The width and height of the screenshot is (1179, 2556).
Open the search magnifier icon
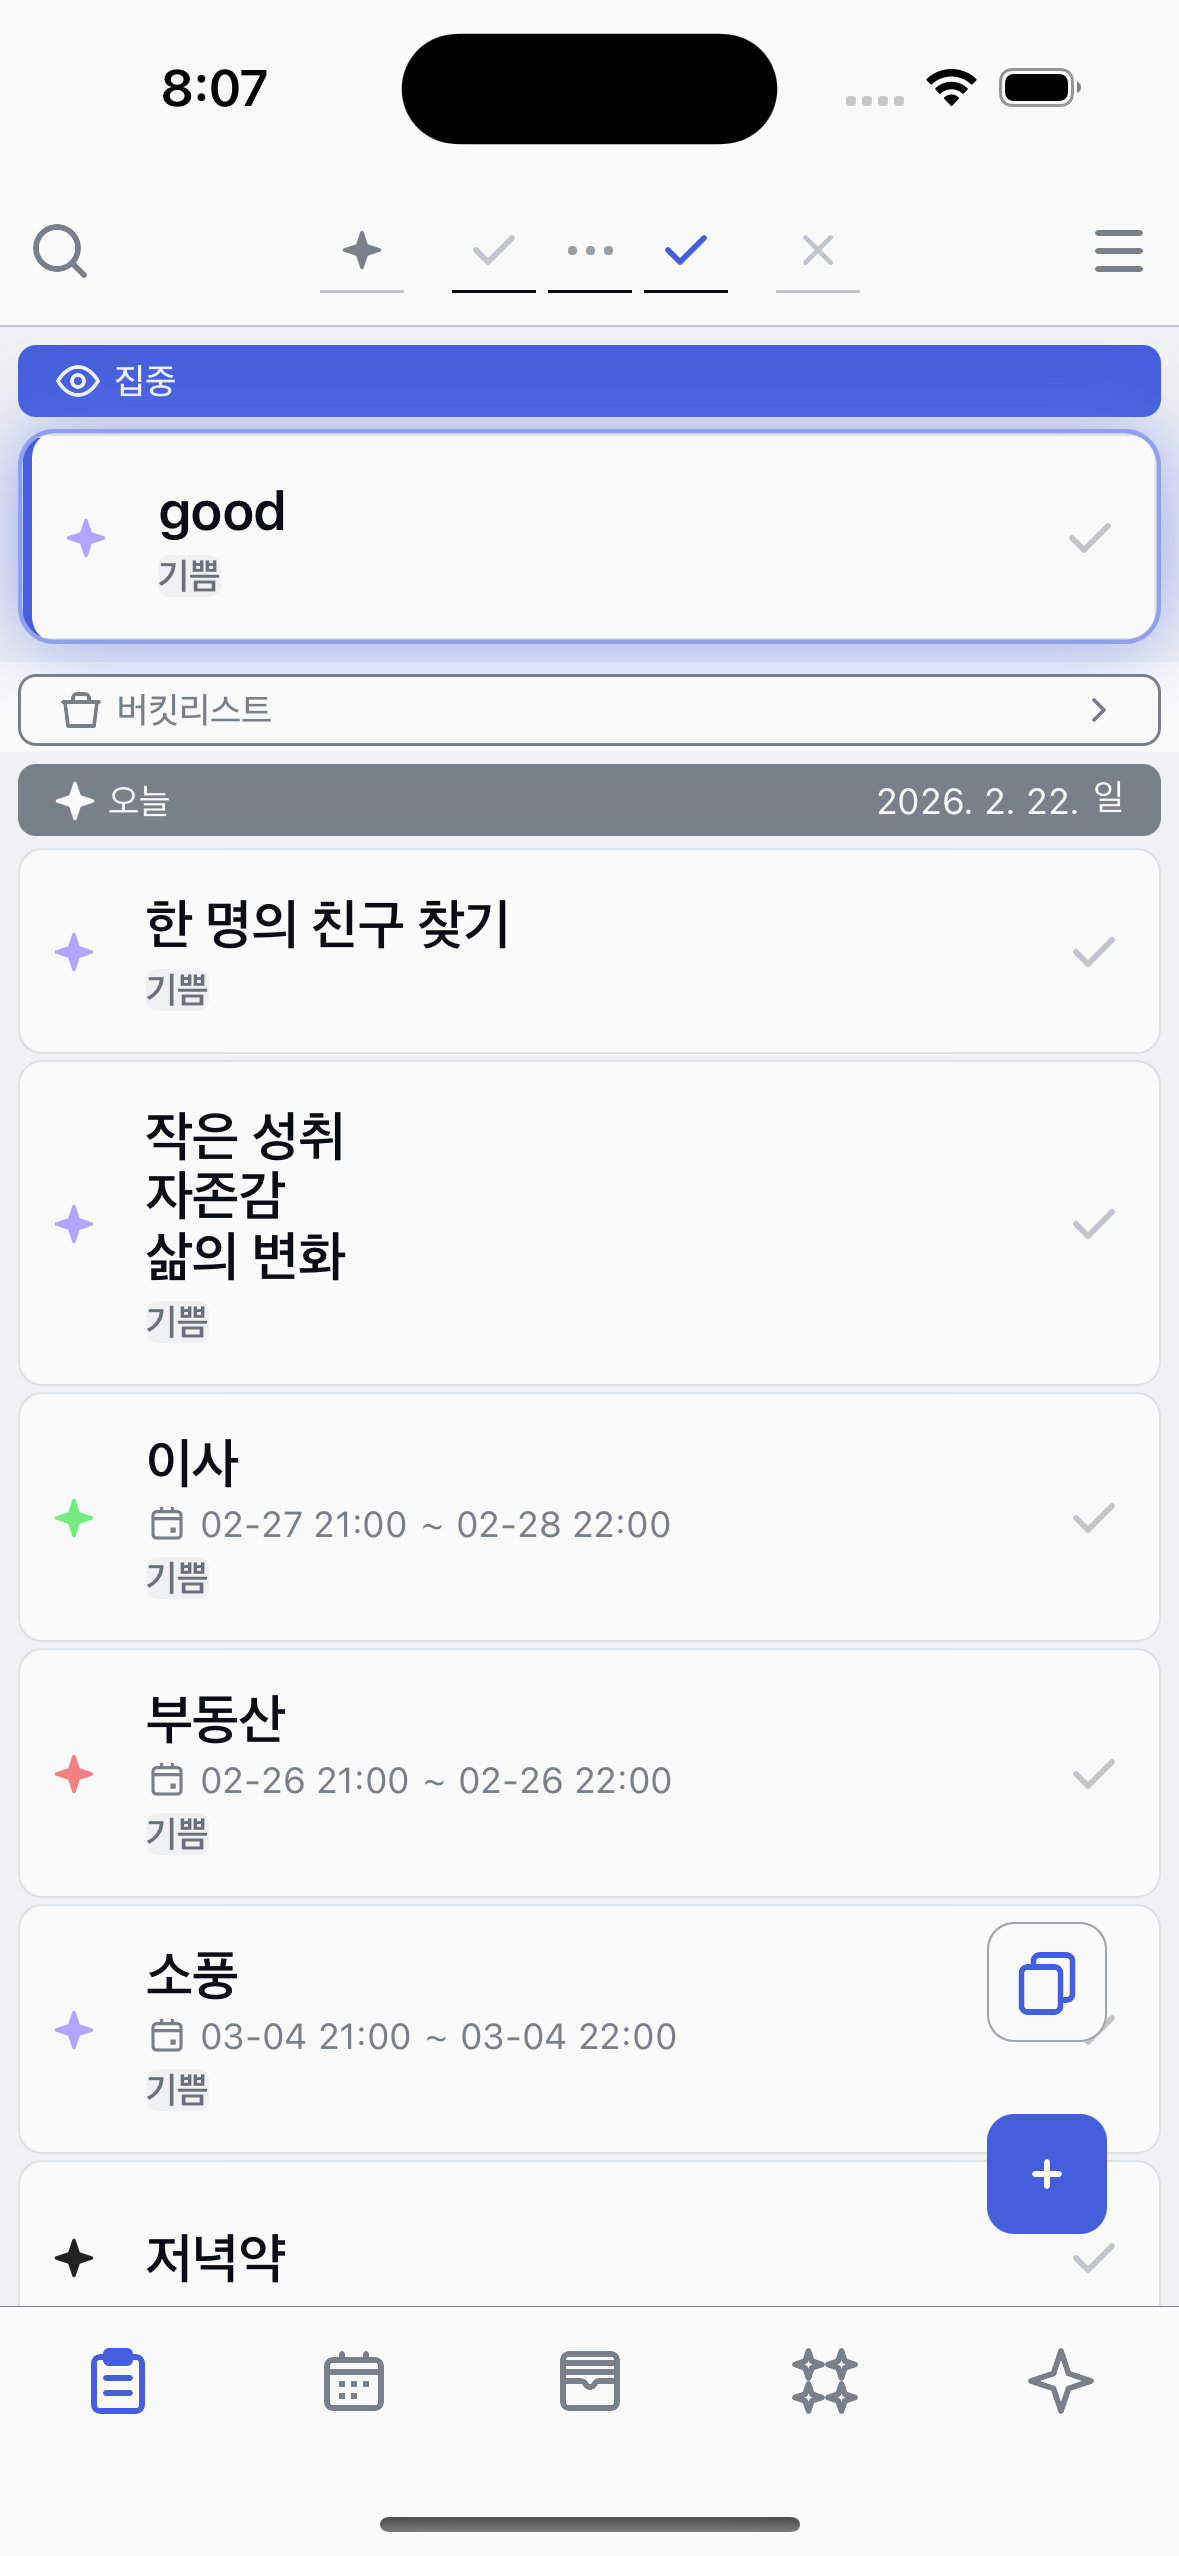coord(60,250)
